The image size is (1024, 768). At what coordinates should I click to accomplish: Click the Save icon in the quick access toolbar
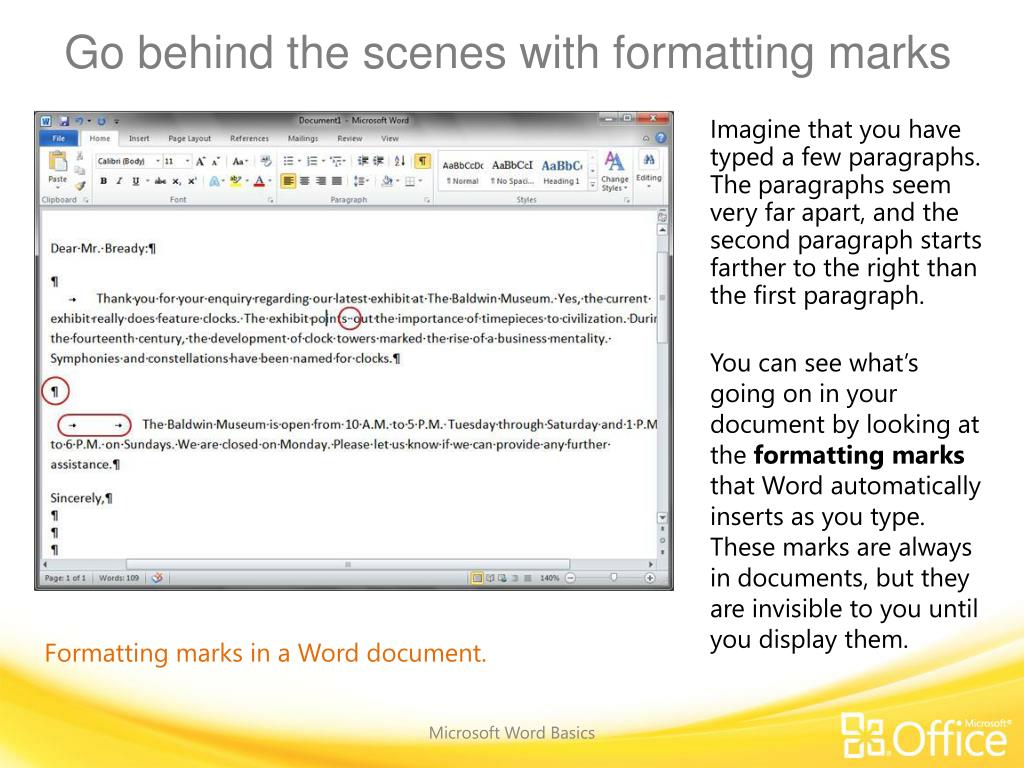(x=64, y=121)
